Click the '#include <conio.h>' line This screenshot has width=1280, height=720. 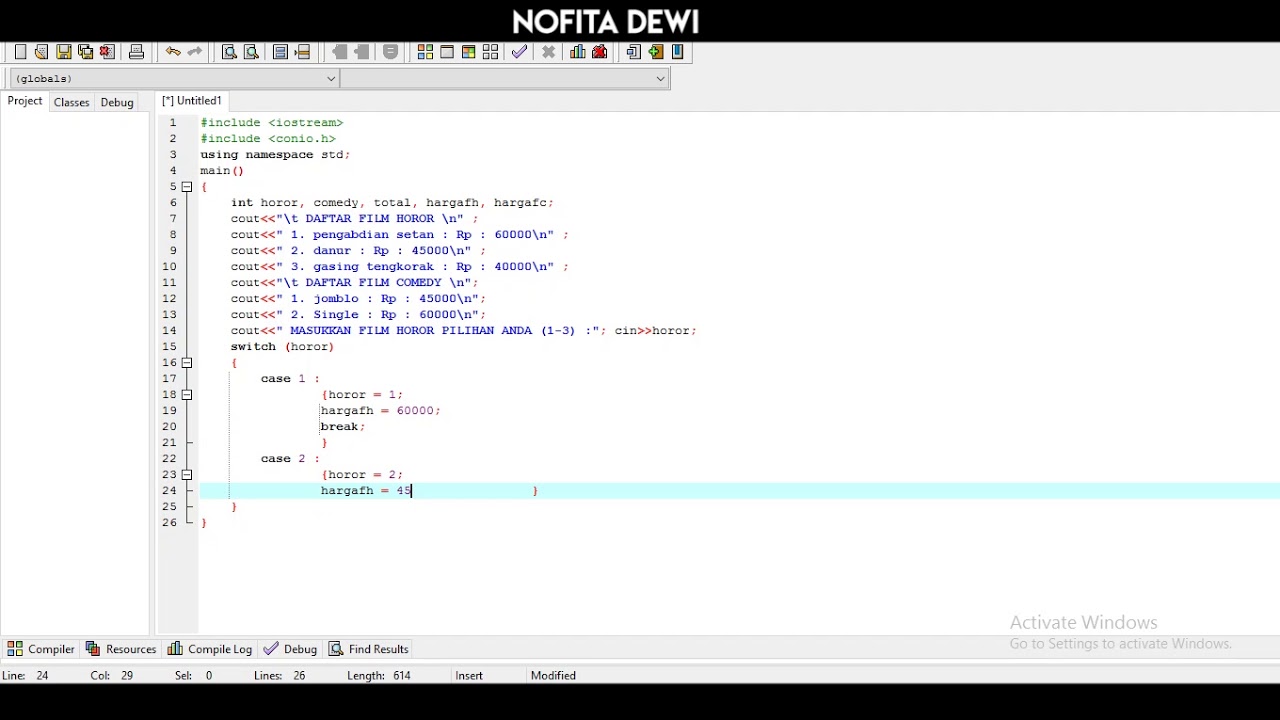pos(268,139)
